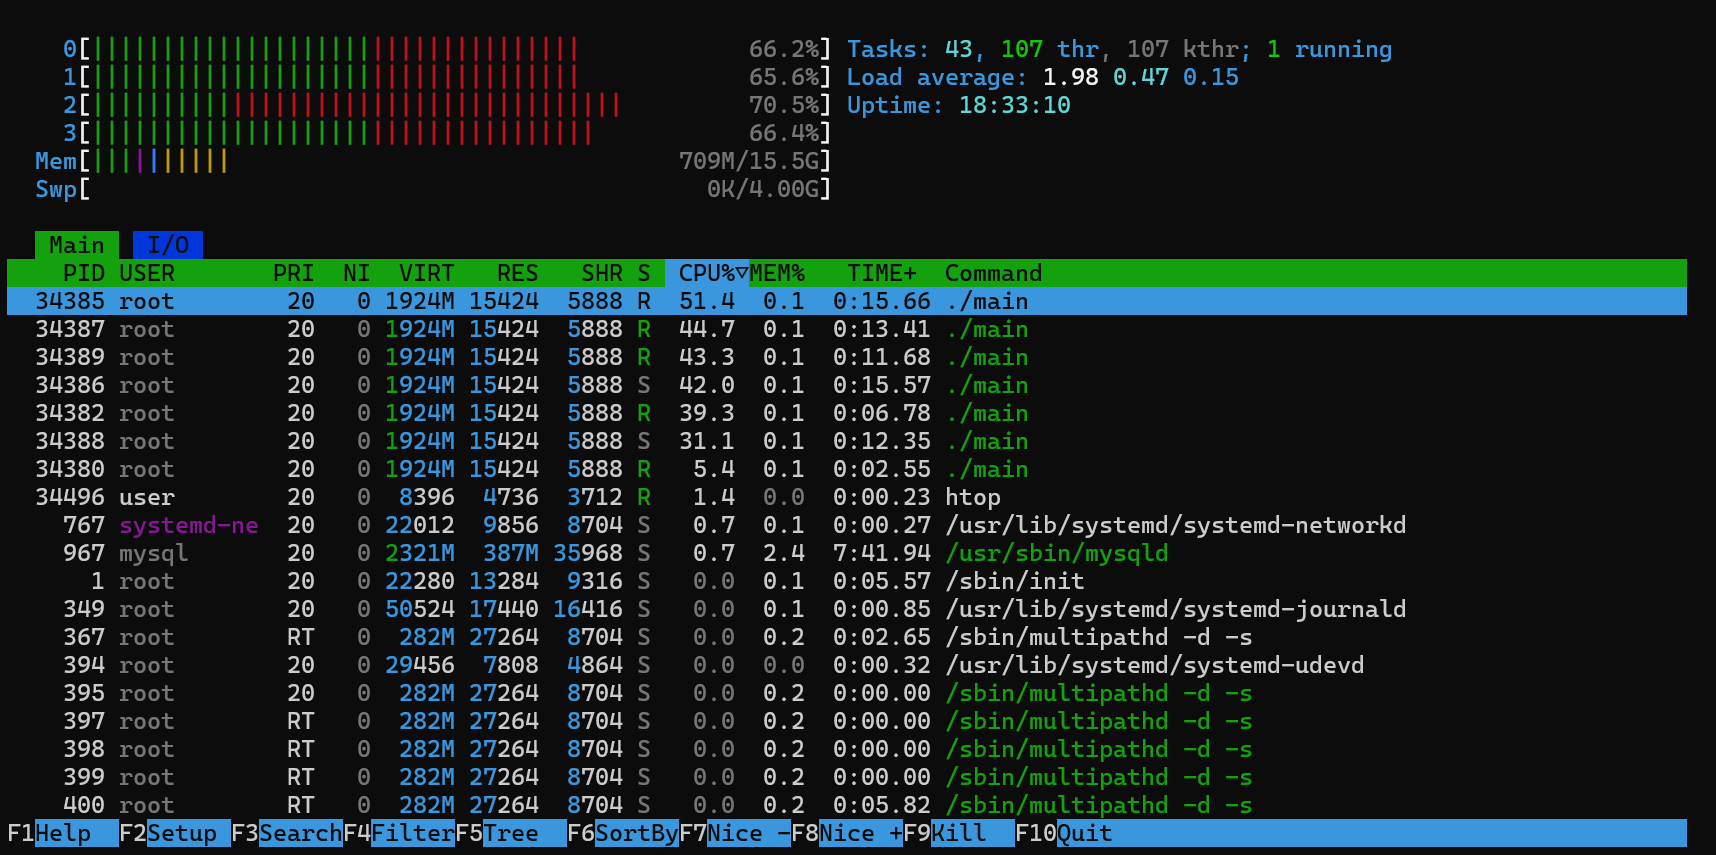Click F10 Quit button
The height and width of the screenshot is (855, 1716).
tap(1064, 833)
